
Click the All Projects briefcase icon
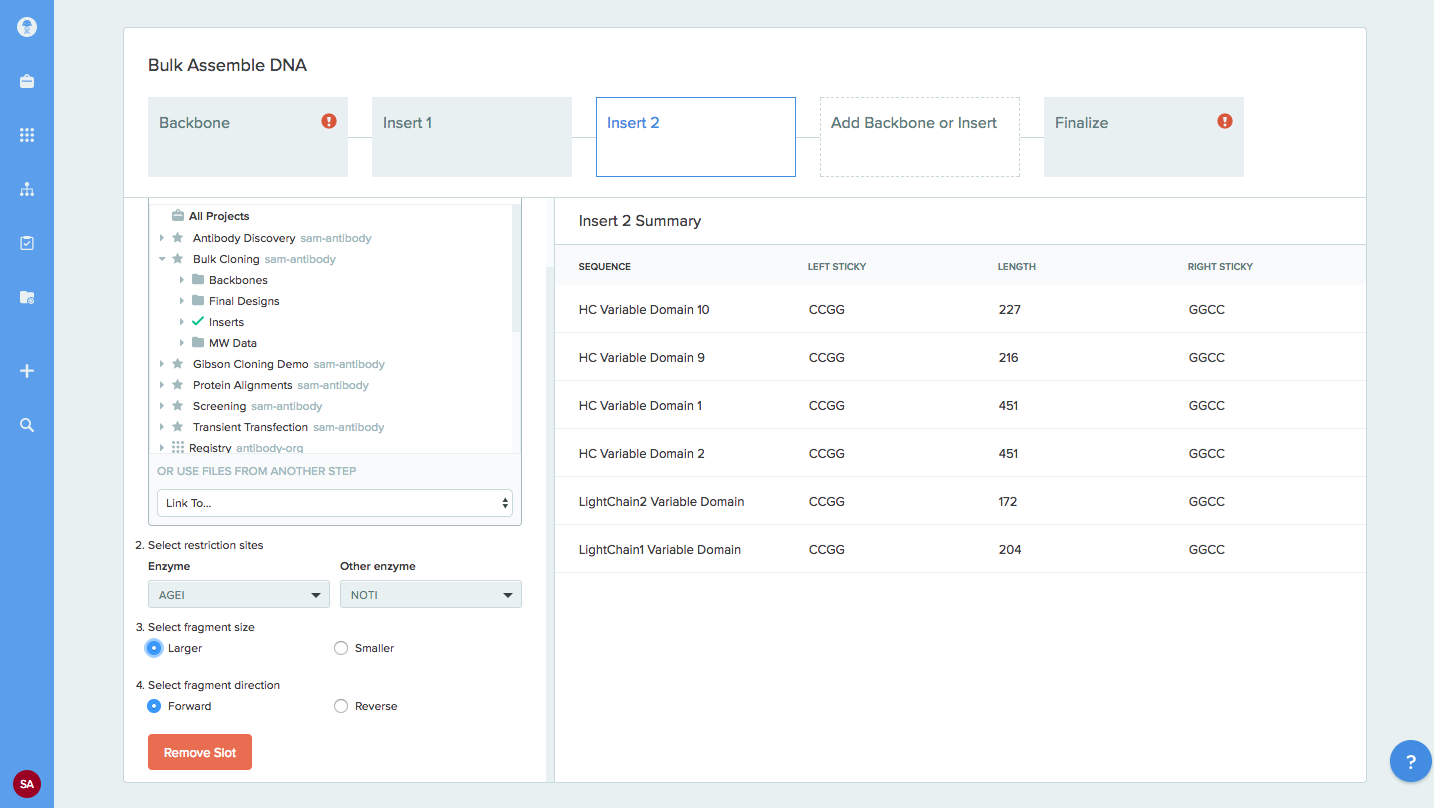177,216
